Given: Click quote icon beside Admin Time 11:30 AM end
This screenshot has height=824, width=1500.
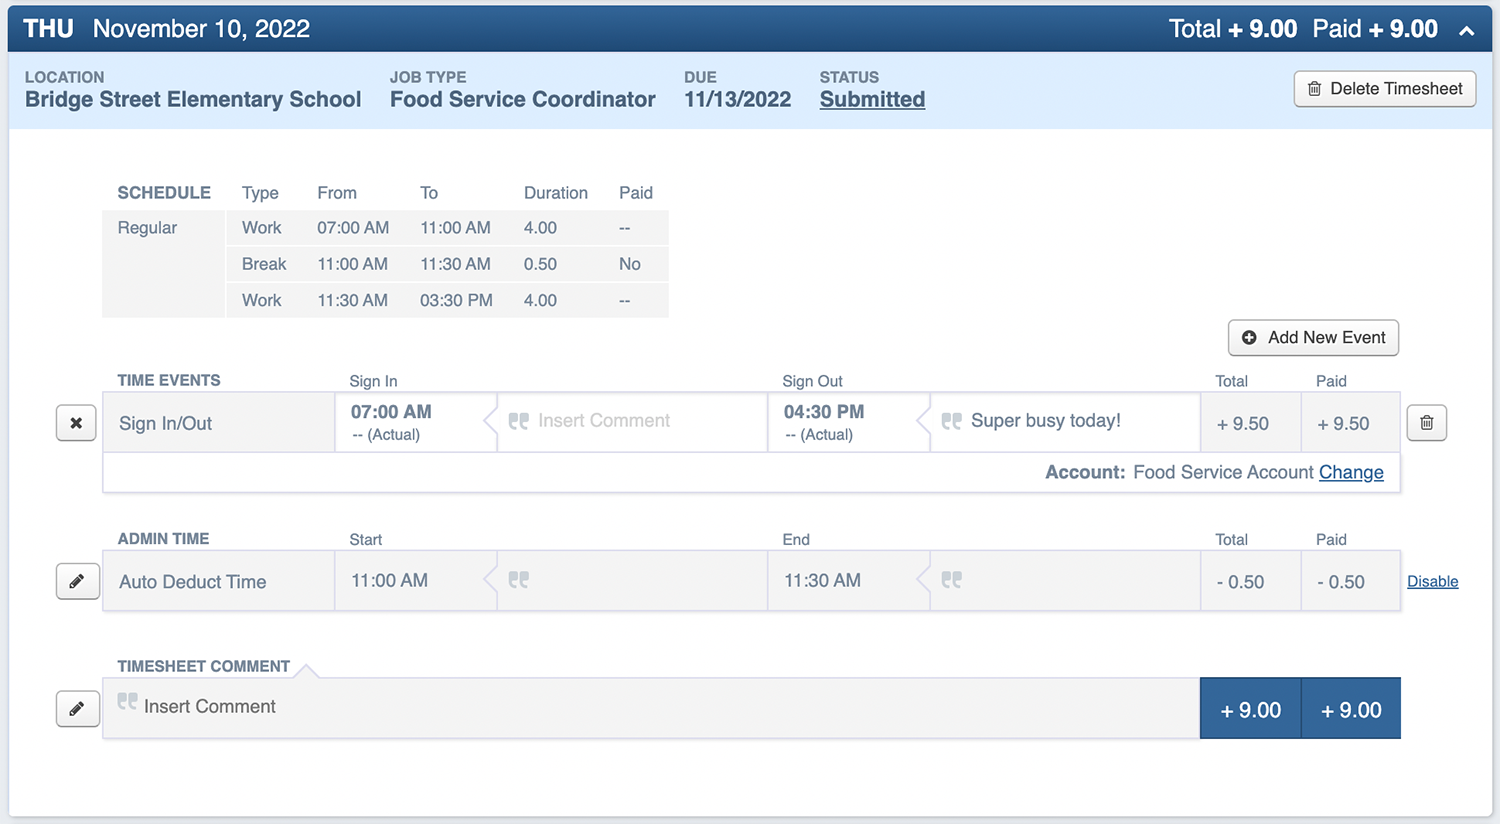Looking at the screenshot, I should [x=951, y=580].
